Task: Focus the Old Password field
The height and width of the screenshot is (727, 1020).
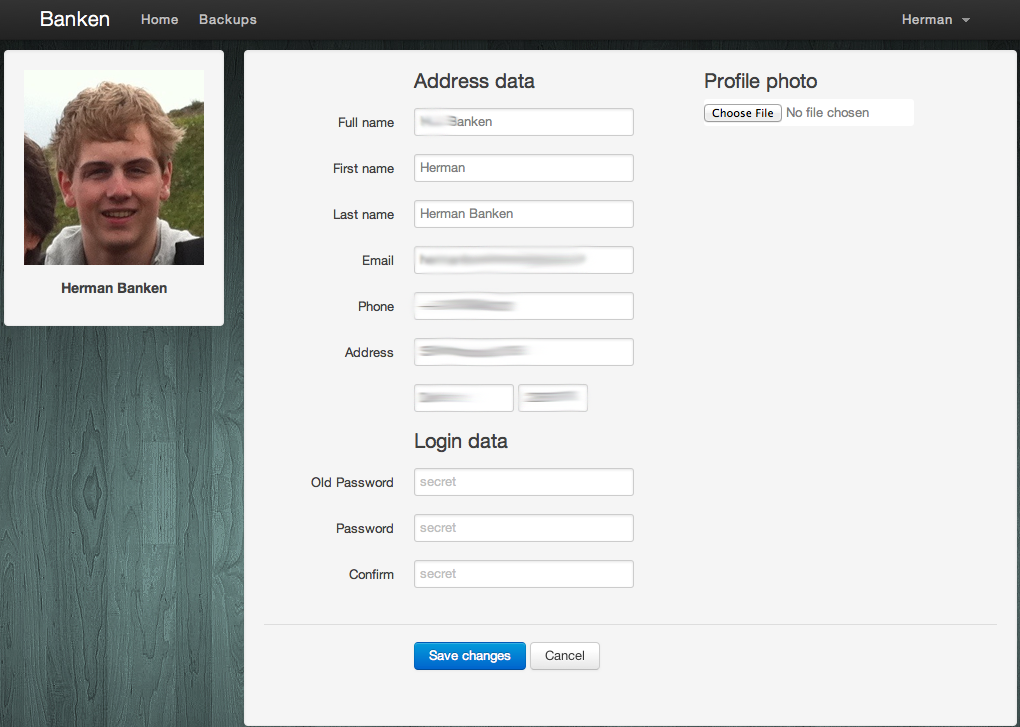Action: pos(524,482)
